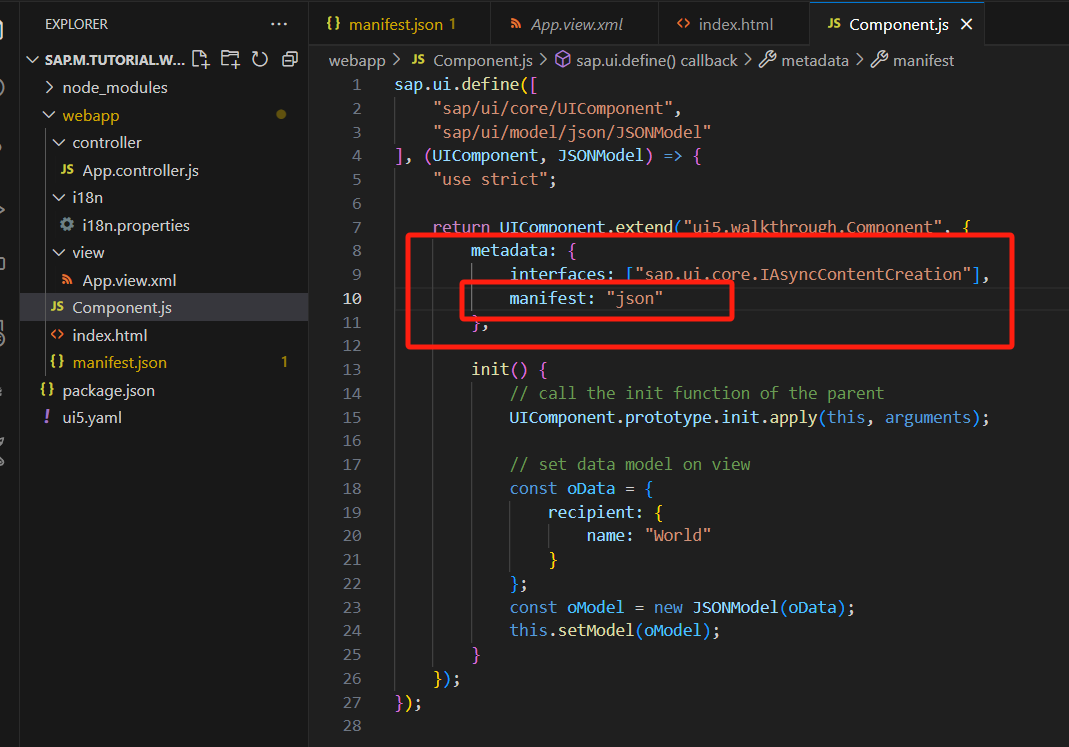This screenshot has height=747, width=1069.
Task: Collapse all folders in Explorer
Action: coord(290,59)
